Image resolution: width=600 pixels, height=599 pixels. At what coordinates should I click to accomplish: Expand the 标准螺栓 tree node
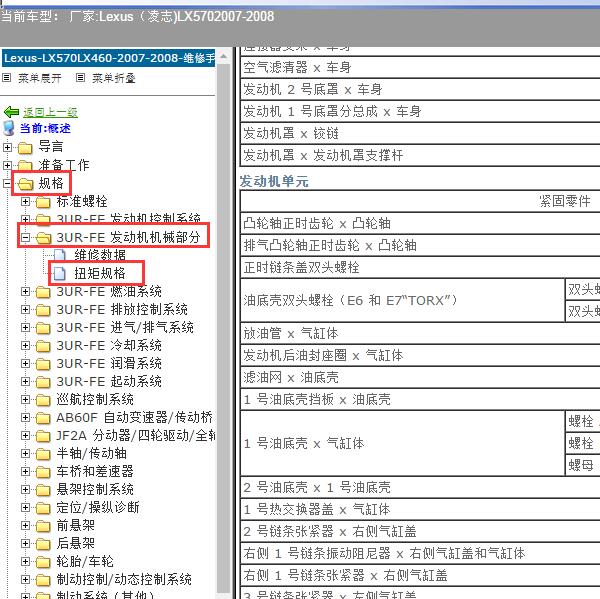25,201
